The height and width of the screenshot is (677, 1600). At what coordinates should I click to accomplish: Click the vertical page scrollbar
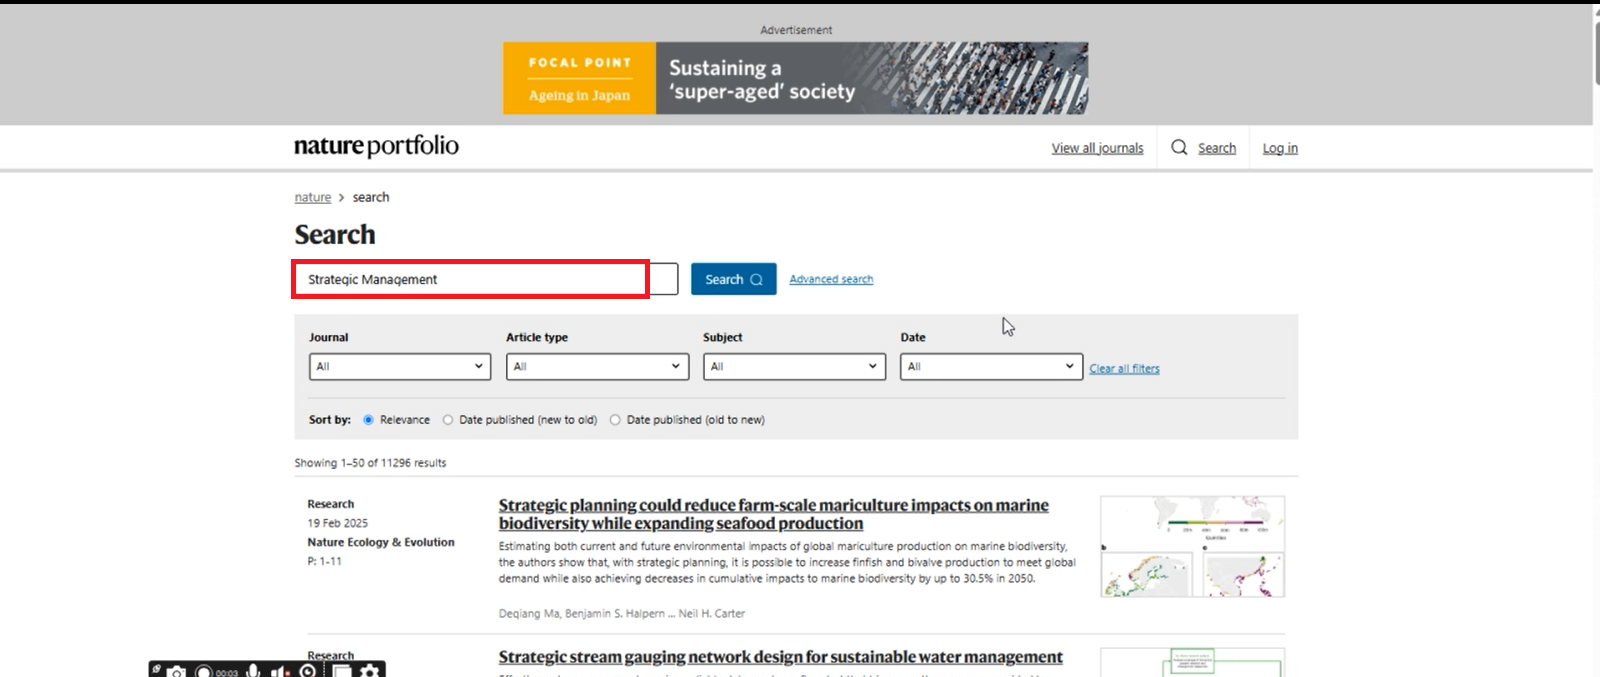click(x=1596, y=50)
